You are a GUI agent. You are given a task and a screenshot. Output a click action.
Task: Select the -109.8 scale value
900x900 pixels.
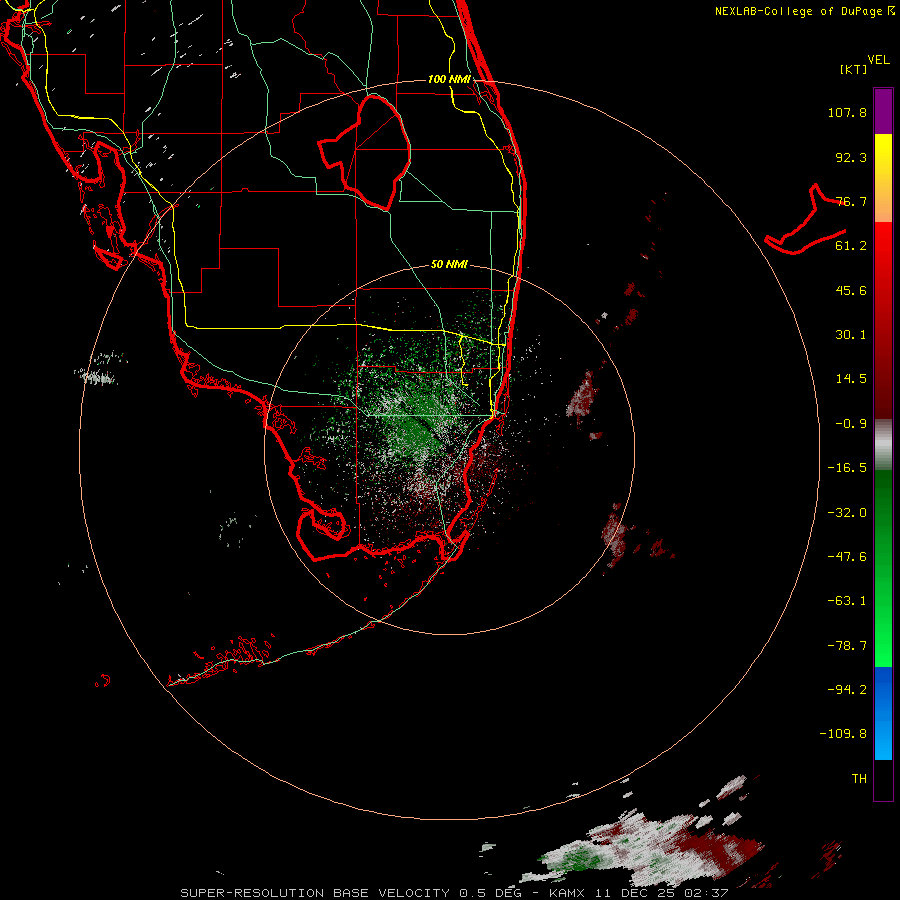click(x=843, y=734)
